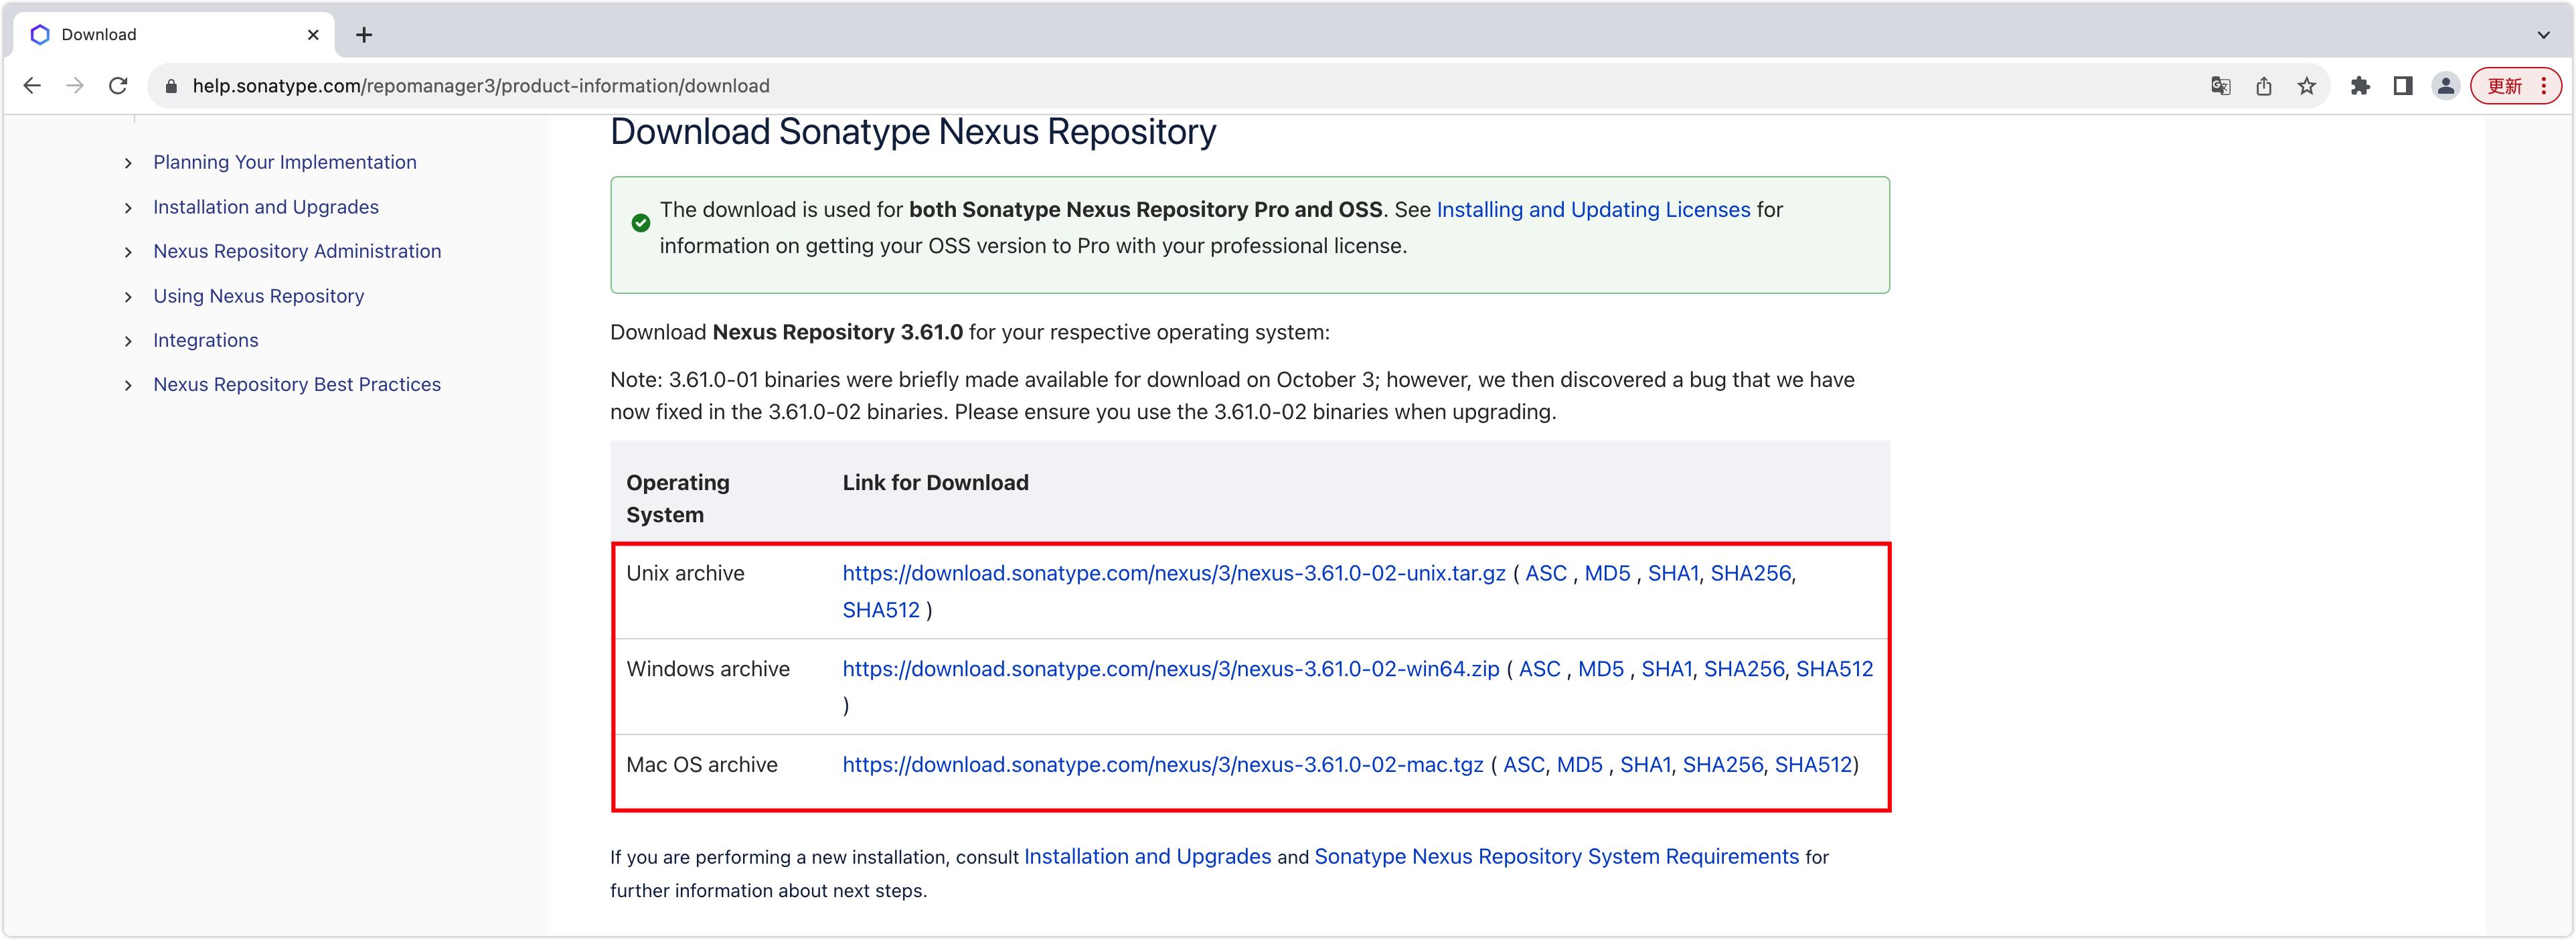Bookmark this page with the star icon
The height and width of the screenshot is (940, 2576).
[x=2307, y=86]
